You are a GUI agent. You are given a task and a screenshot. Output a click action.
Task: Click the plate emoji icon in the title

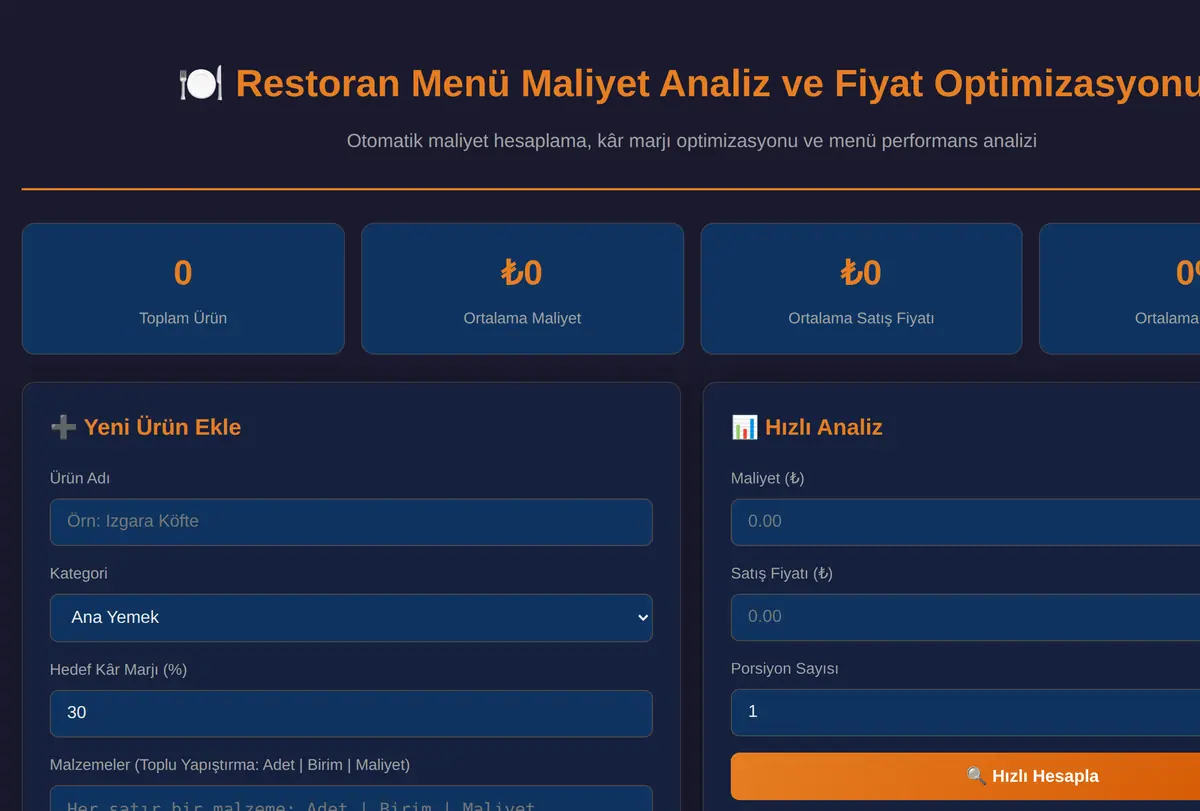coord(200,83)
